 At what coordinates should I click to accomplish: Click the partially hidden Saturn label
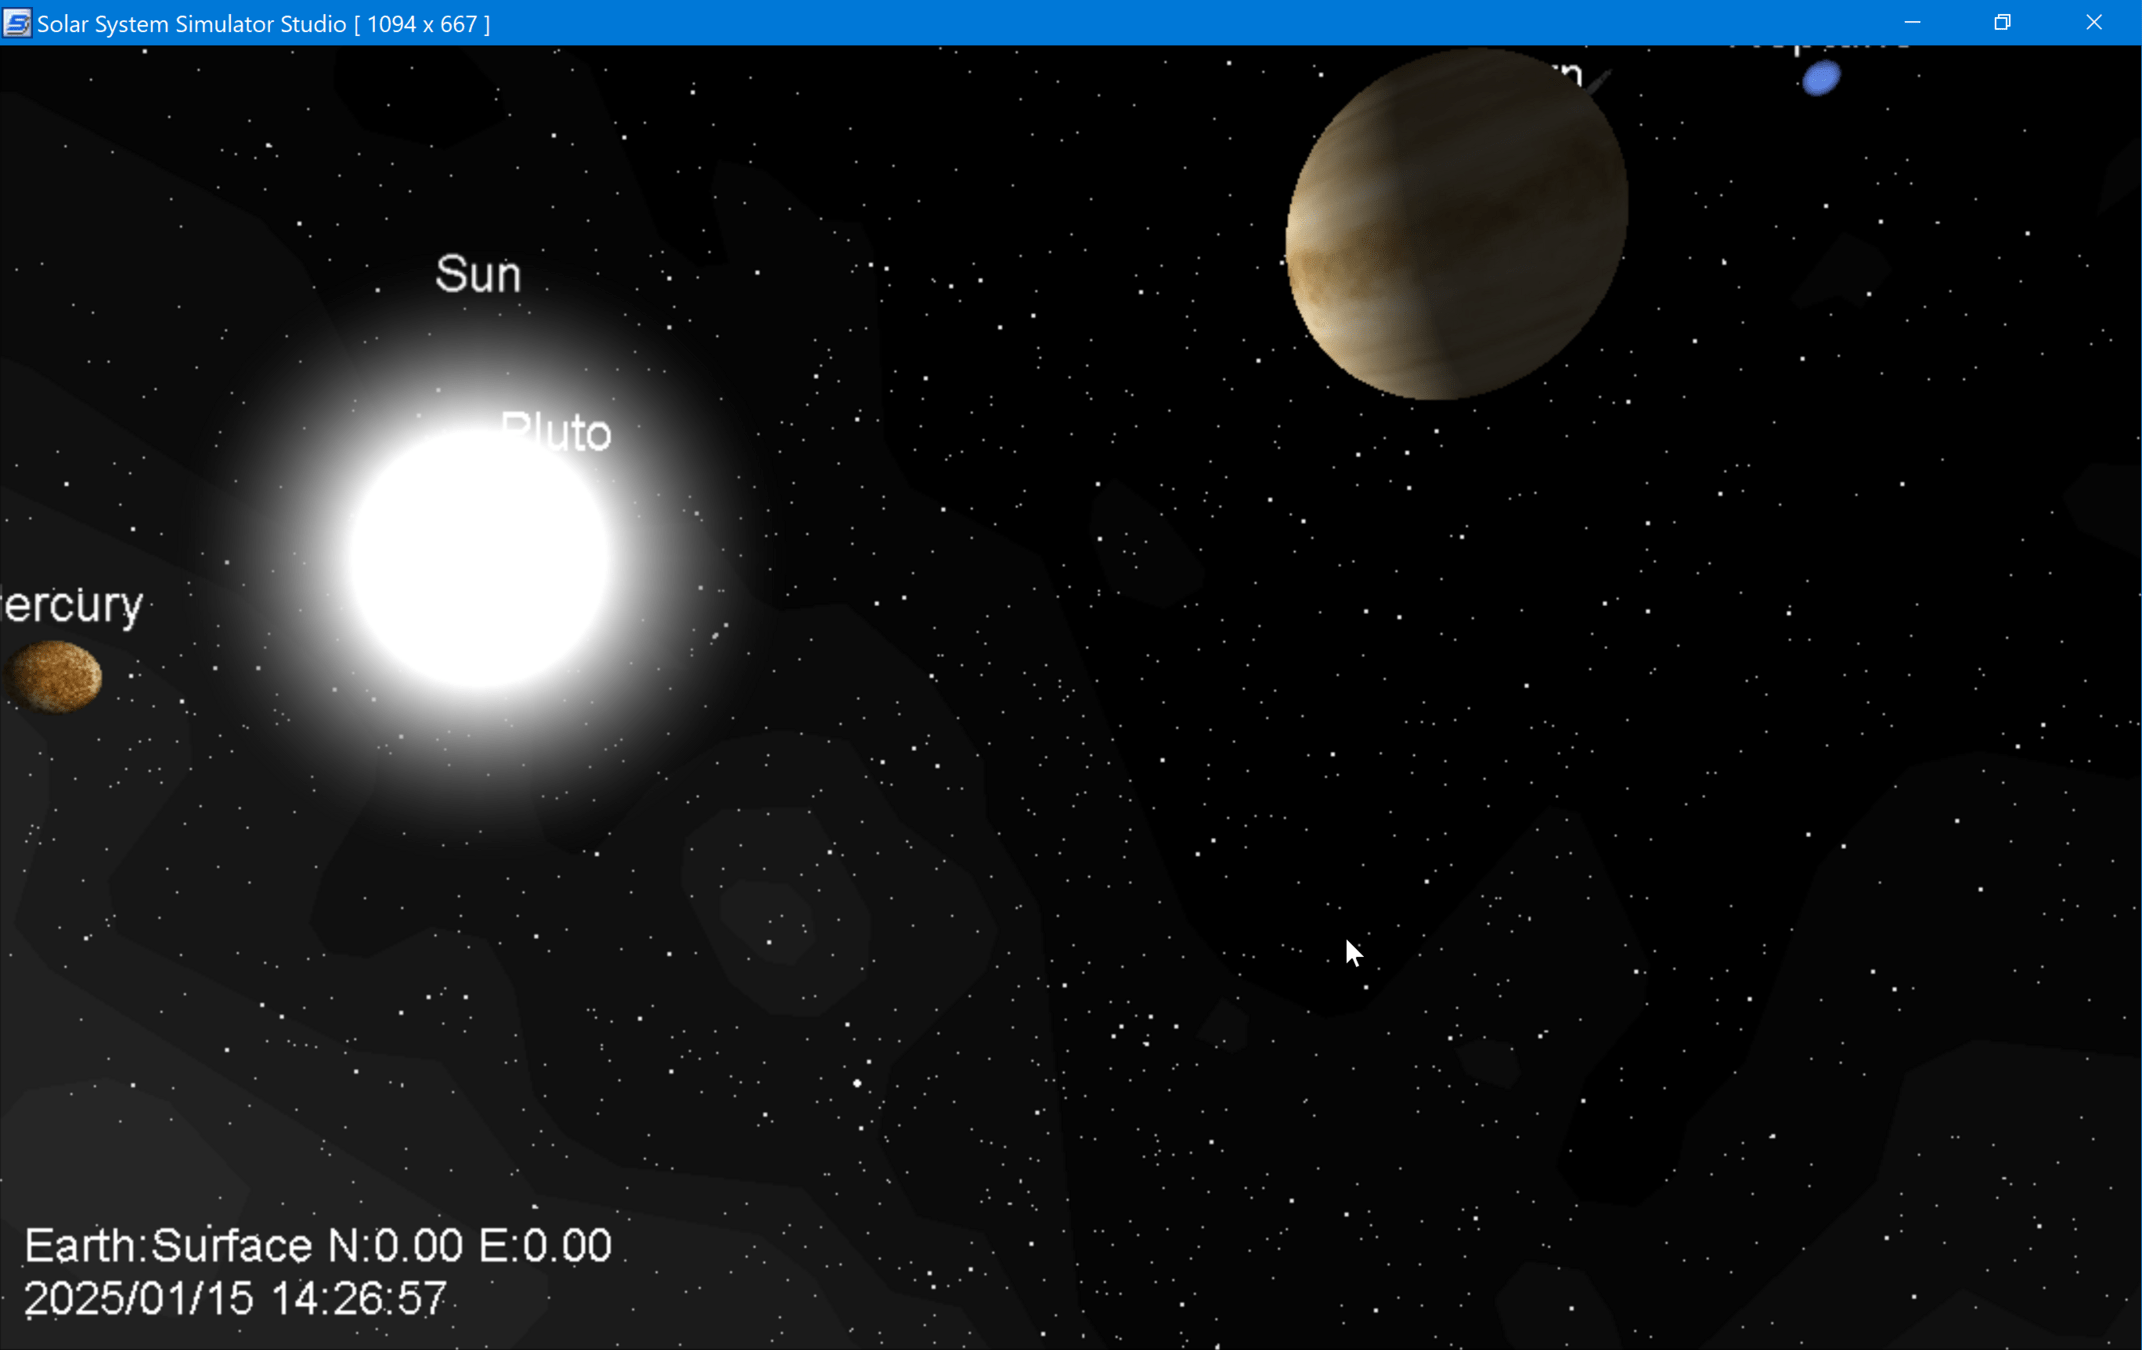pyautogui.click(x=1570, y=74)
